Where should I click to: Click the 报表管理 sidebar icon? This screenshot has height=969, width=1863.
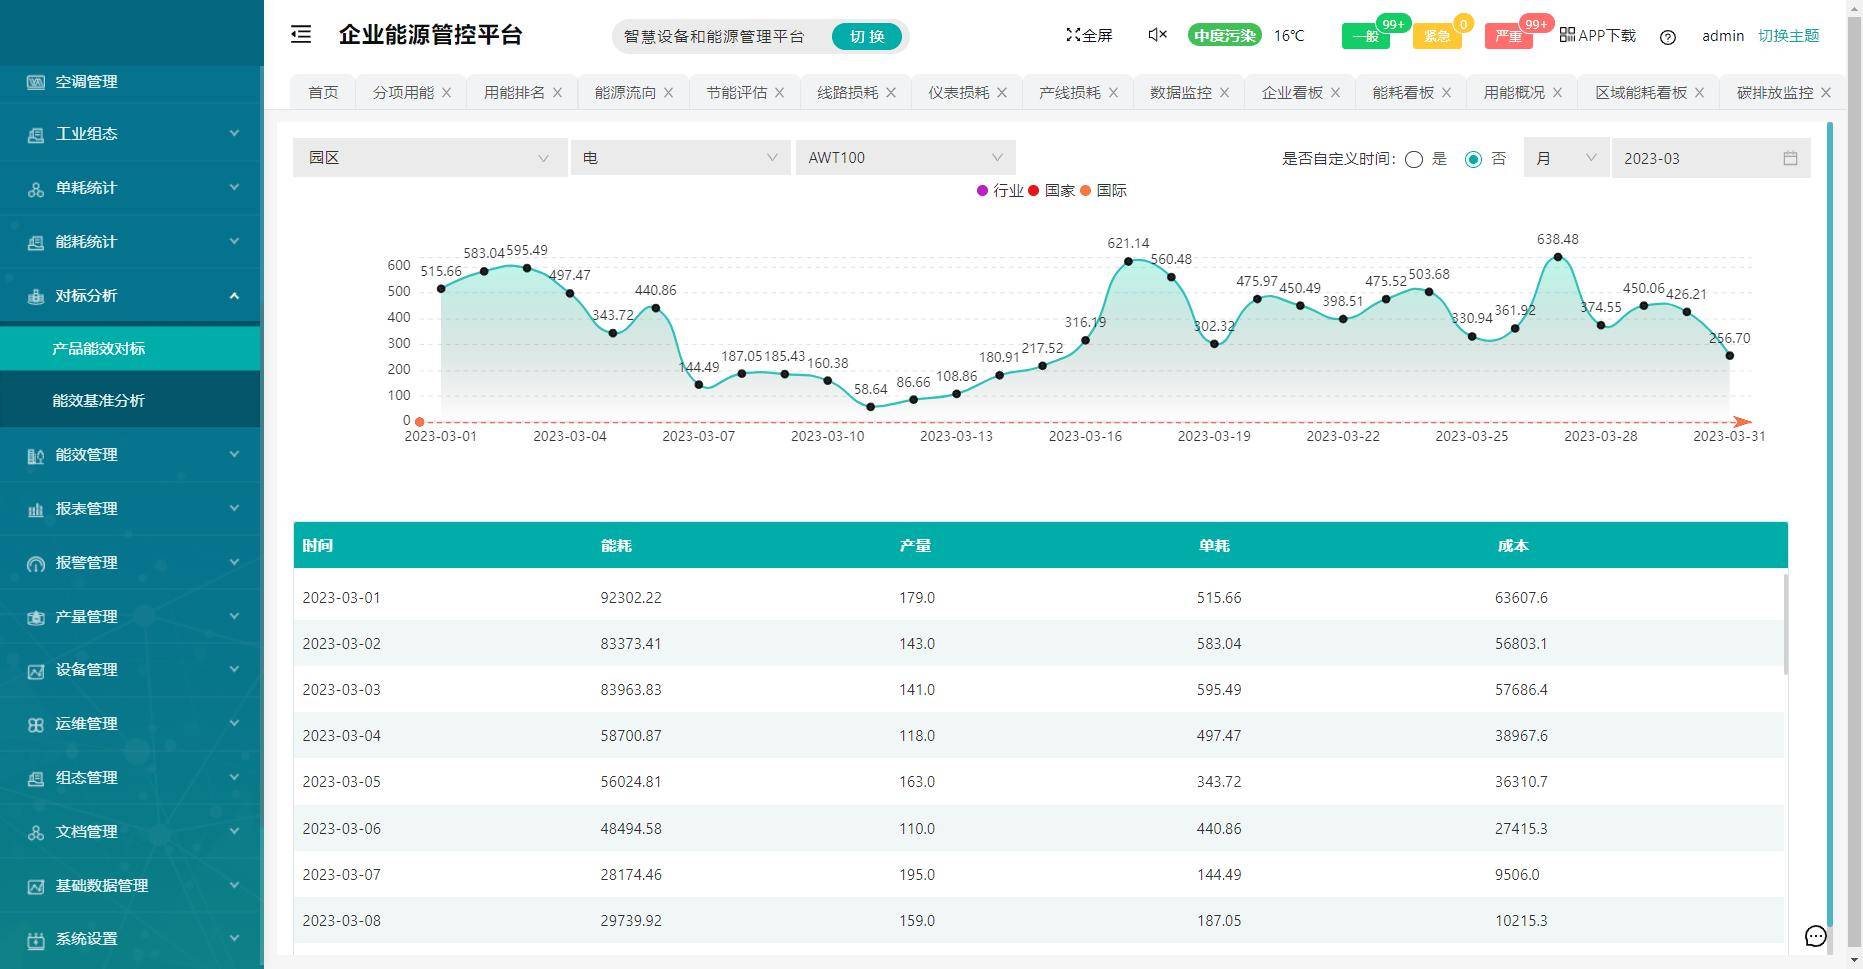[36, 509]
